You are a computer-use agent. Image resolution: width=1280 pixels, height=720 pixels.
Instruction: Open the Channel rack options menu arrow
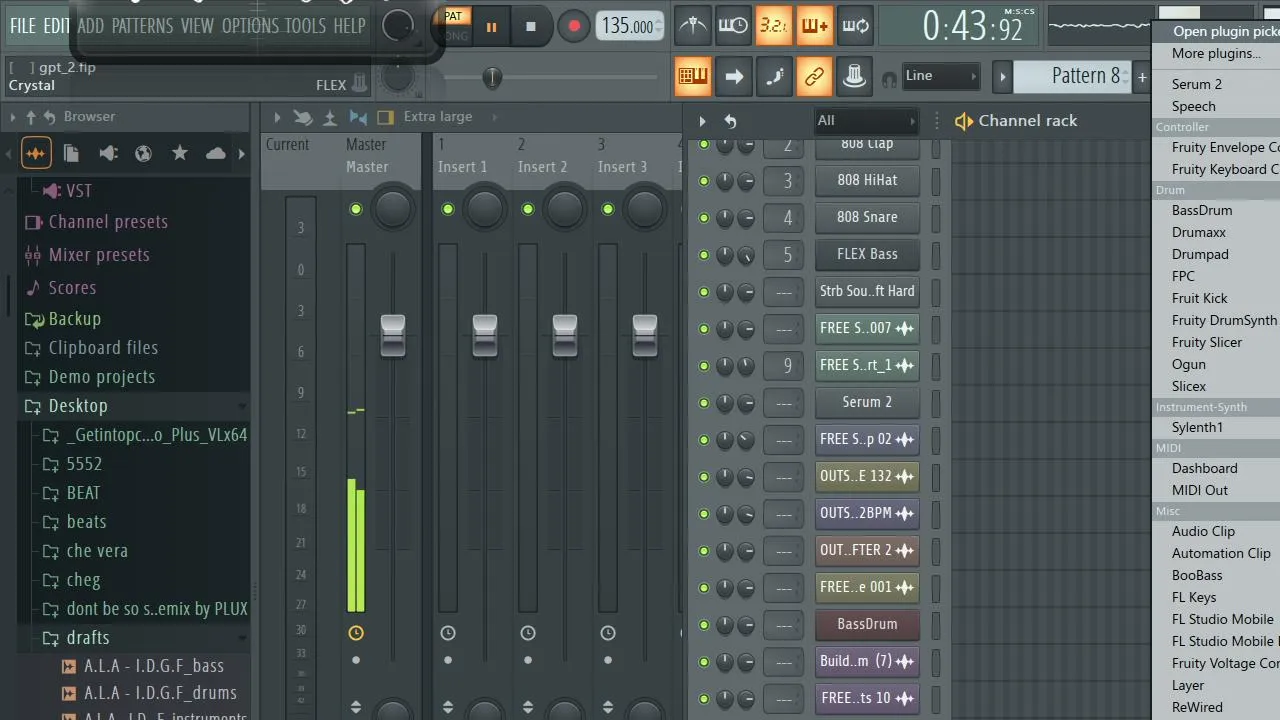pos(702,121)
